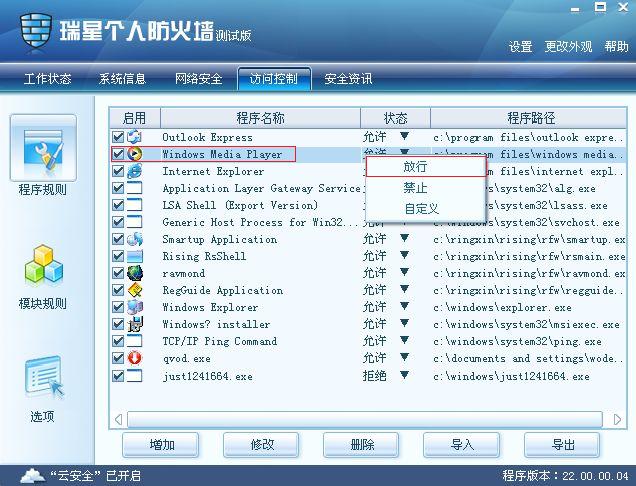Click the 增加 add button
This screenshot has width=636, height=486.
click(161, 445)
